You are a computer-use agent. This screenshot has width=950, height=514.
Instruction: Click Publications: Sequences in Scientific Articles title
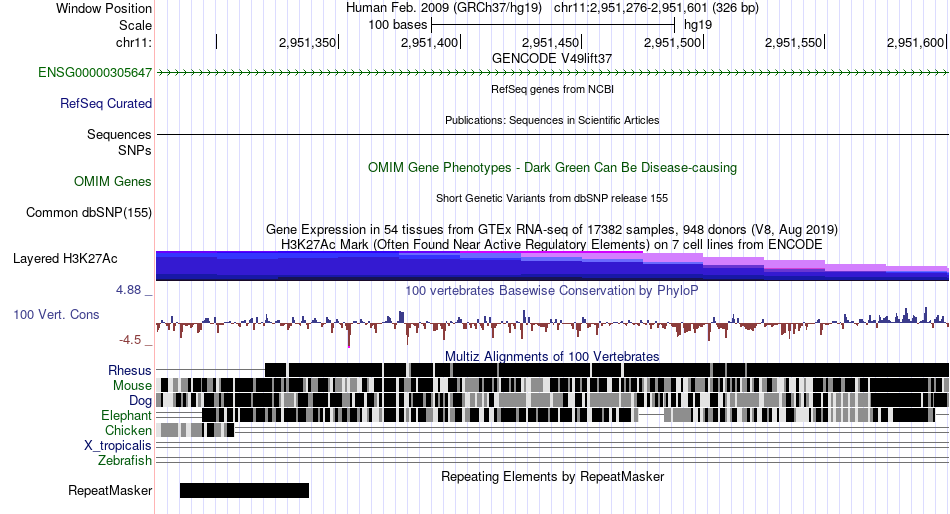[x=552, y=120]
